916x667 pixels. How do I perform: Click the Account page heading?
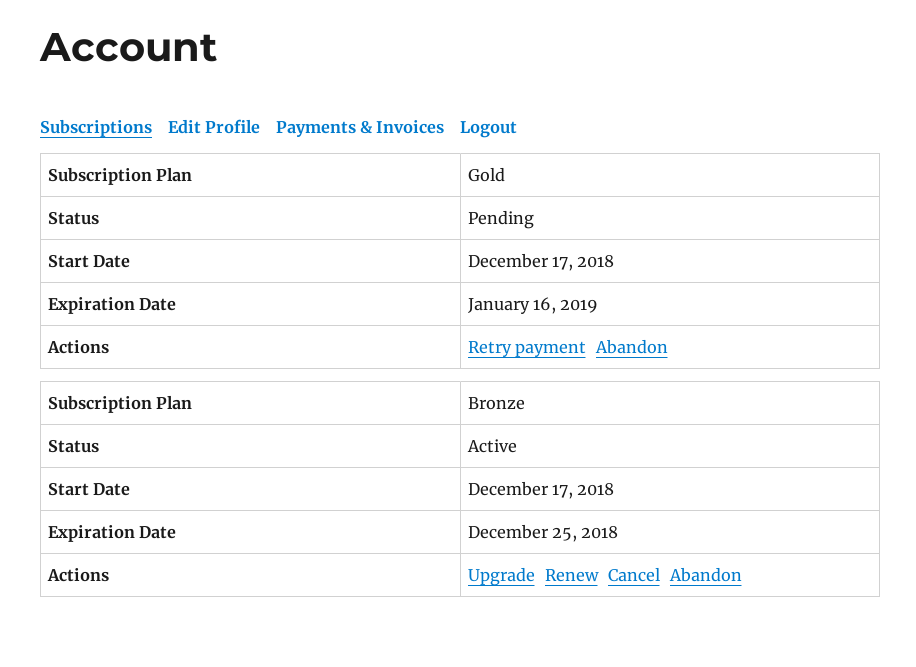129,47
